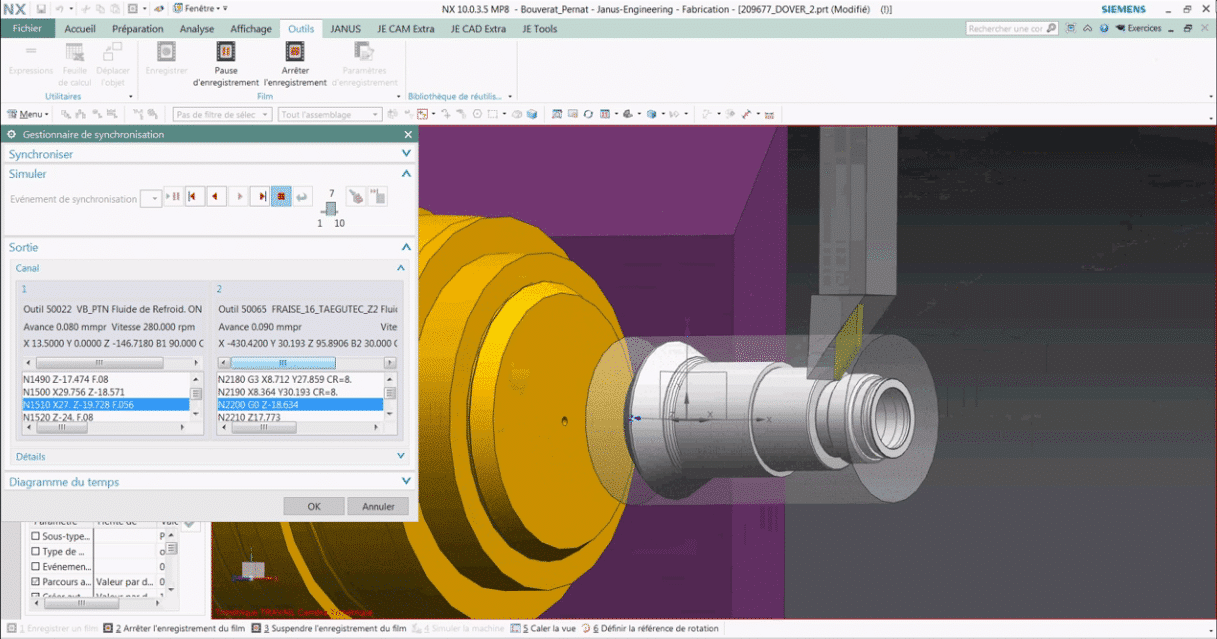Image resolution: width=1217 pixels, height=639 pixels.
Task: Open the Menu dropdown button
Action: pyautogui.click(x=27, y=114)
